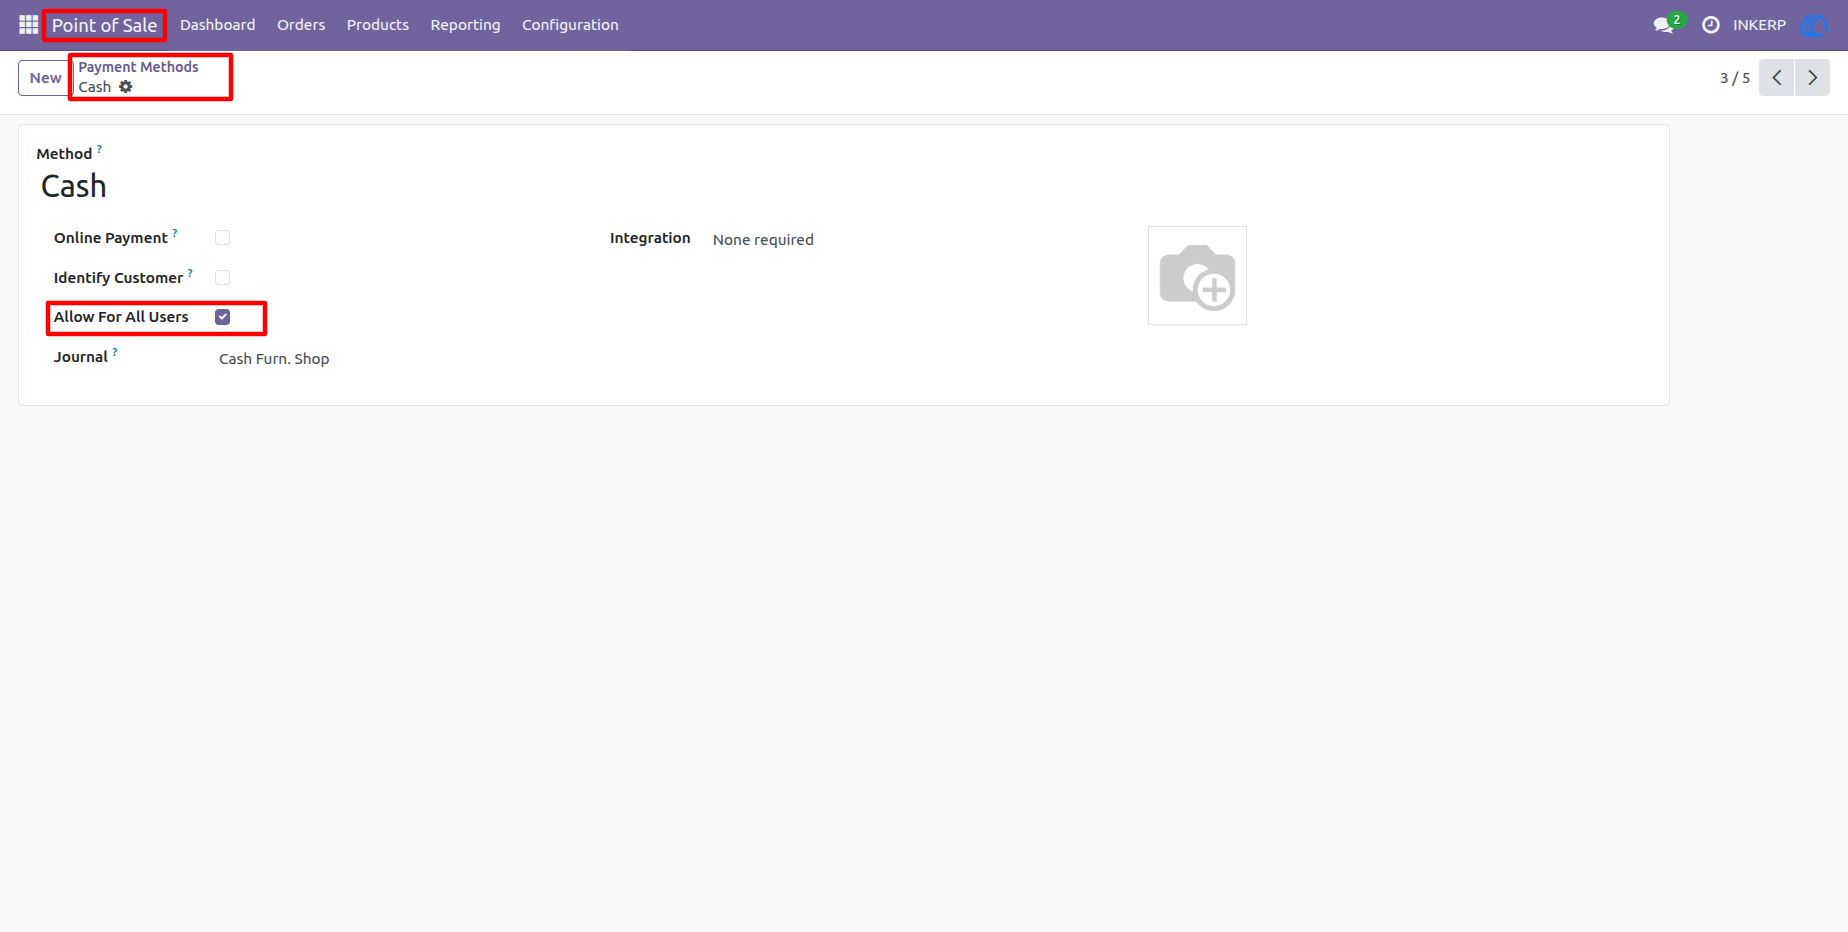The width and height of the screenshot is (1848, 932).
Task: Open the Configuration menu
Action: tap(570, 25)
